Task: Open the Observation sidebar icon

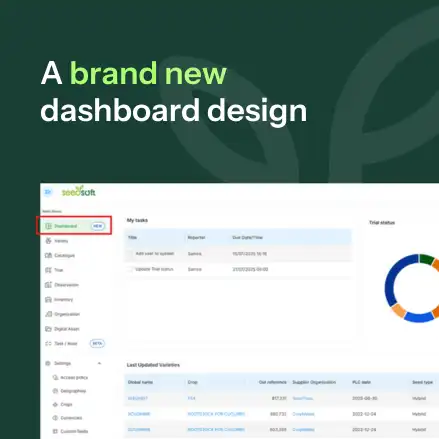Action: pos(48,285)
